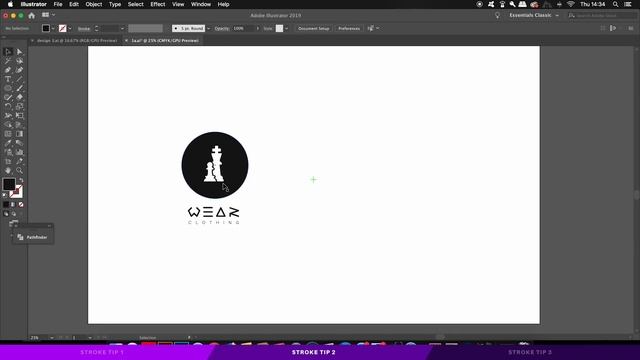This screenshot has width=640, height=360.
Task: Activate the Width warp tool
Action: (8, 116)
